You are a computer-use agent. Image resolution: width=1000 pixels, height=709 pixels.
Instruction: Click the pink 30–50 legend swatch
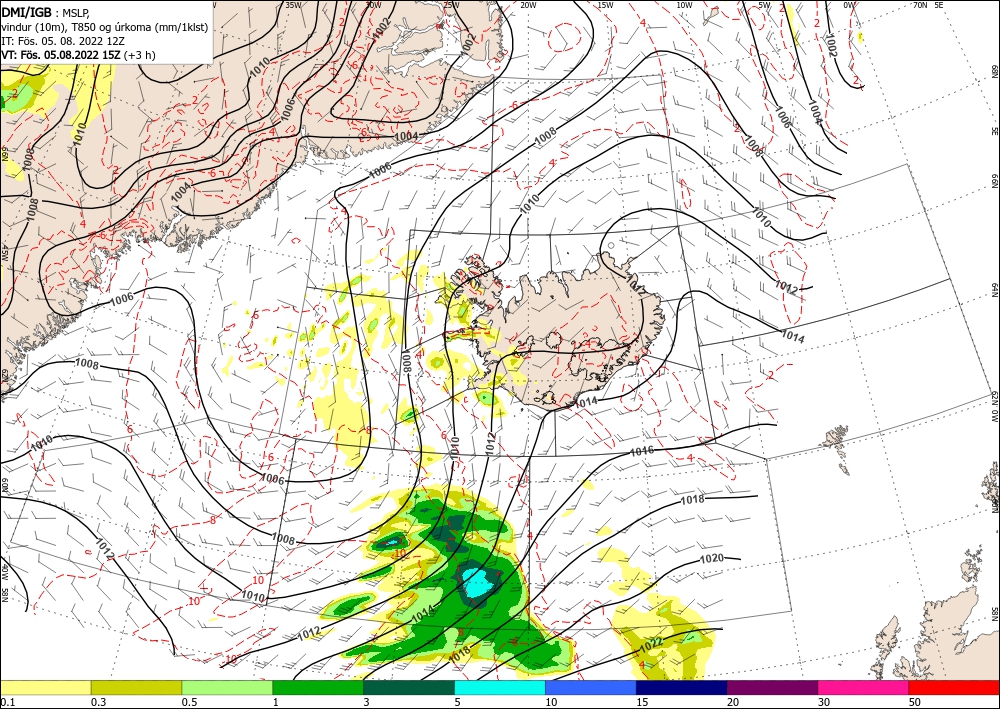(x=863, y=687)
